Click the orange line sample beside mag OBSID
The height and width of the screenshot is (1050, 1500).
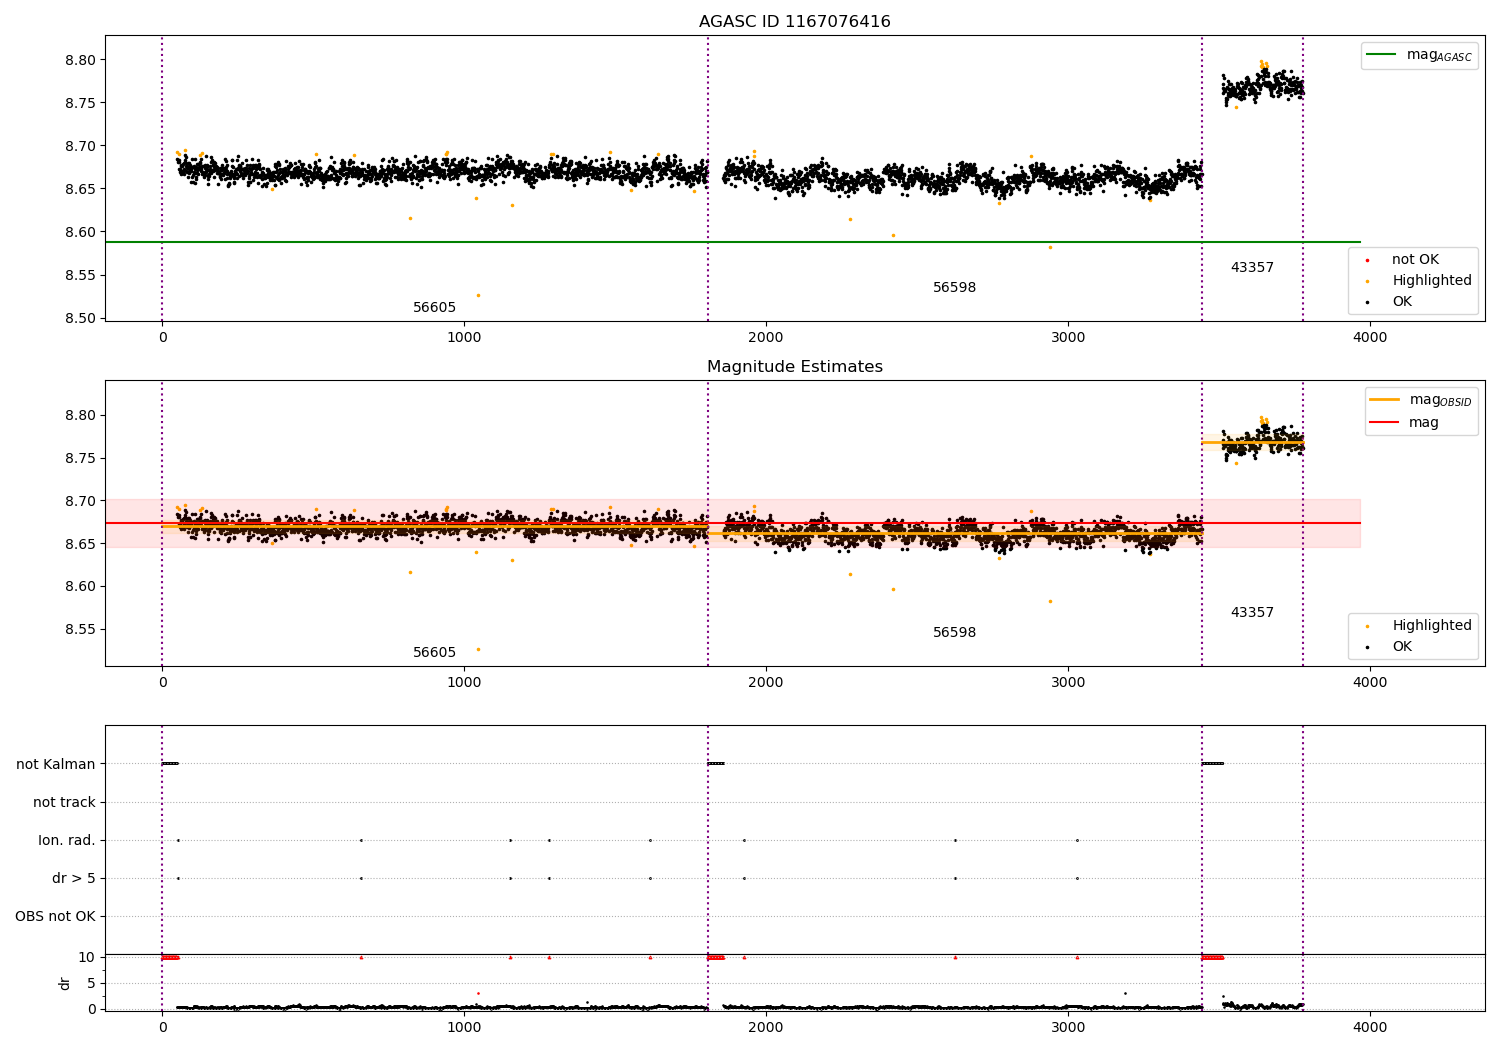click(1385, 399)
